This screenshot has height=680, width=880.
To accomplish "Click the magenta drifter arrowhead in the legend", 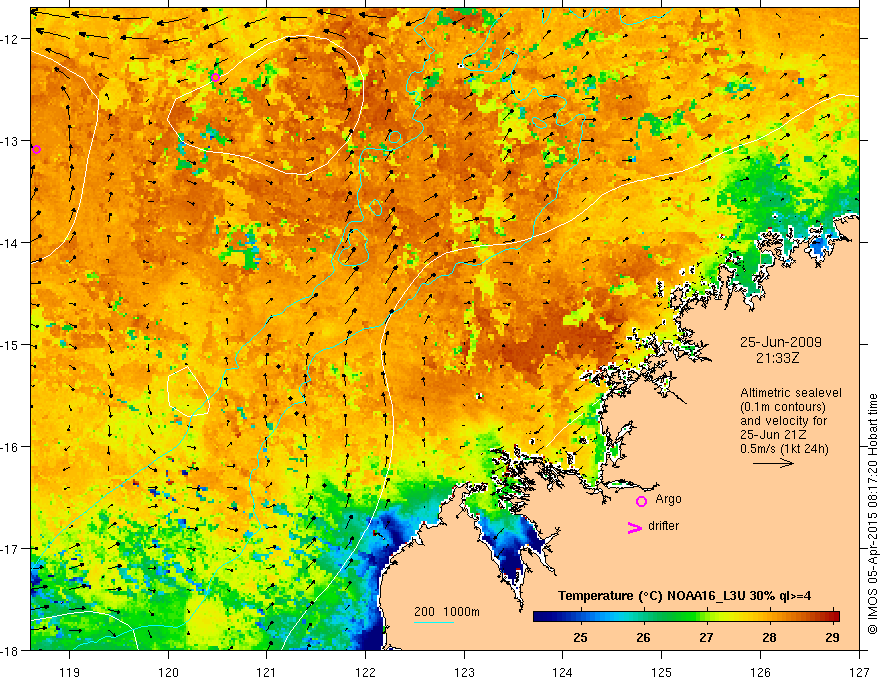I will (634, 527).
